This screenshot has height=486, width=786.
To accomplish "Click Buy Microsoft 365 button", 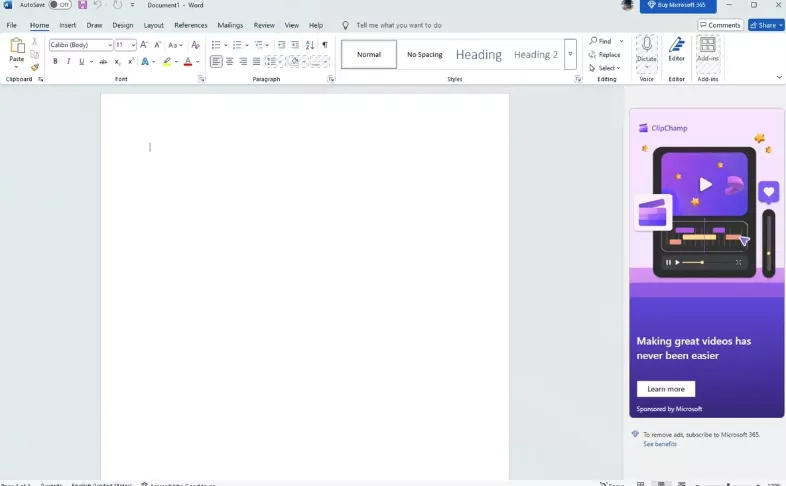I will 678,6.
